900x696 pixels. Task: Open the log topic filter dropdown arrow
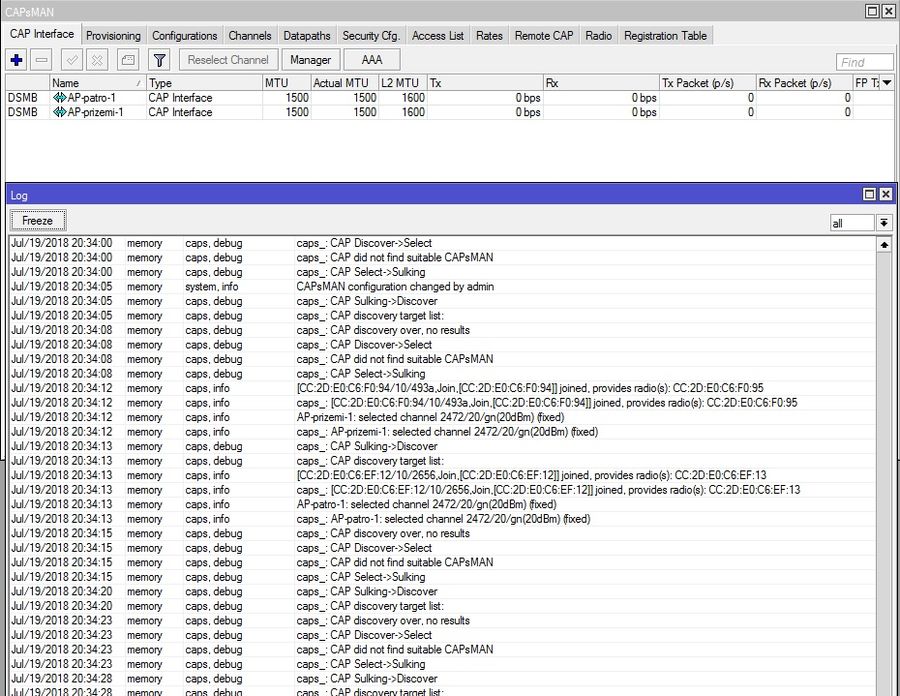pyautogui.click(x=884, y=223)
